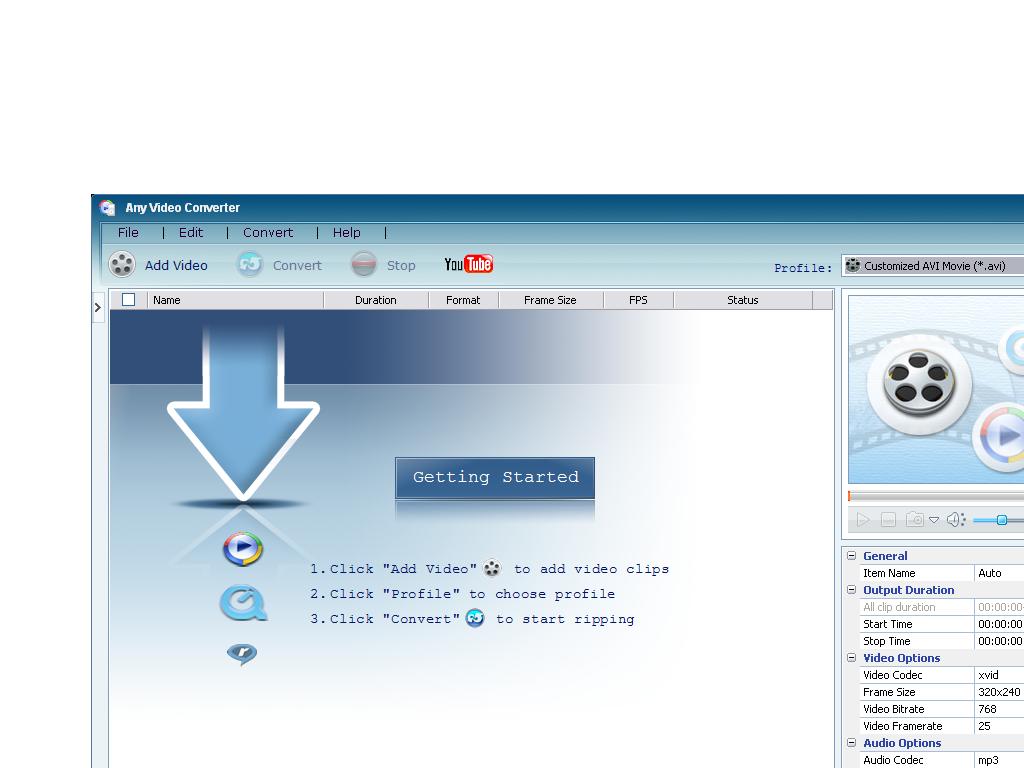Click the play button in preview panel

click(863, 520)
